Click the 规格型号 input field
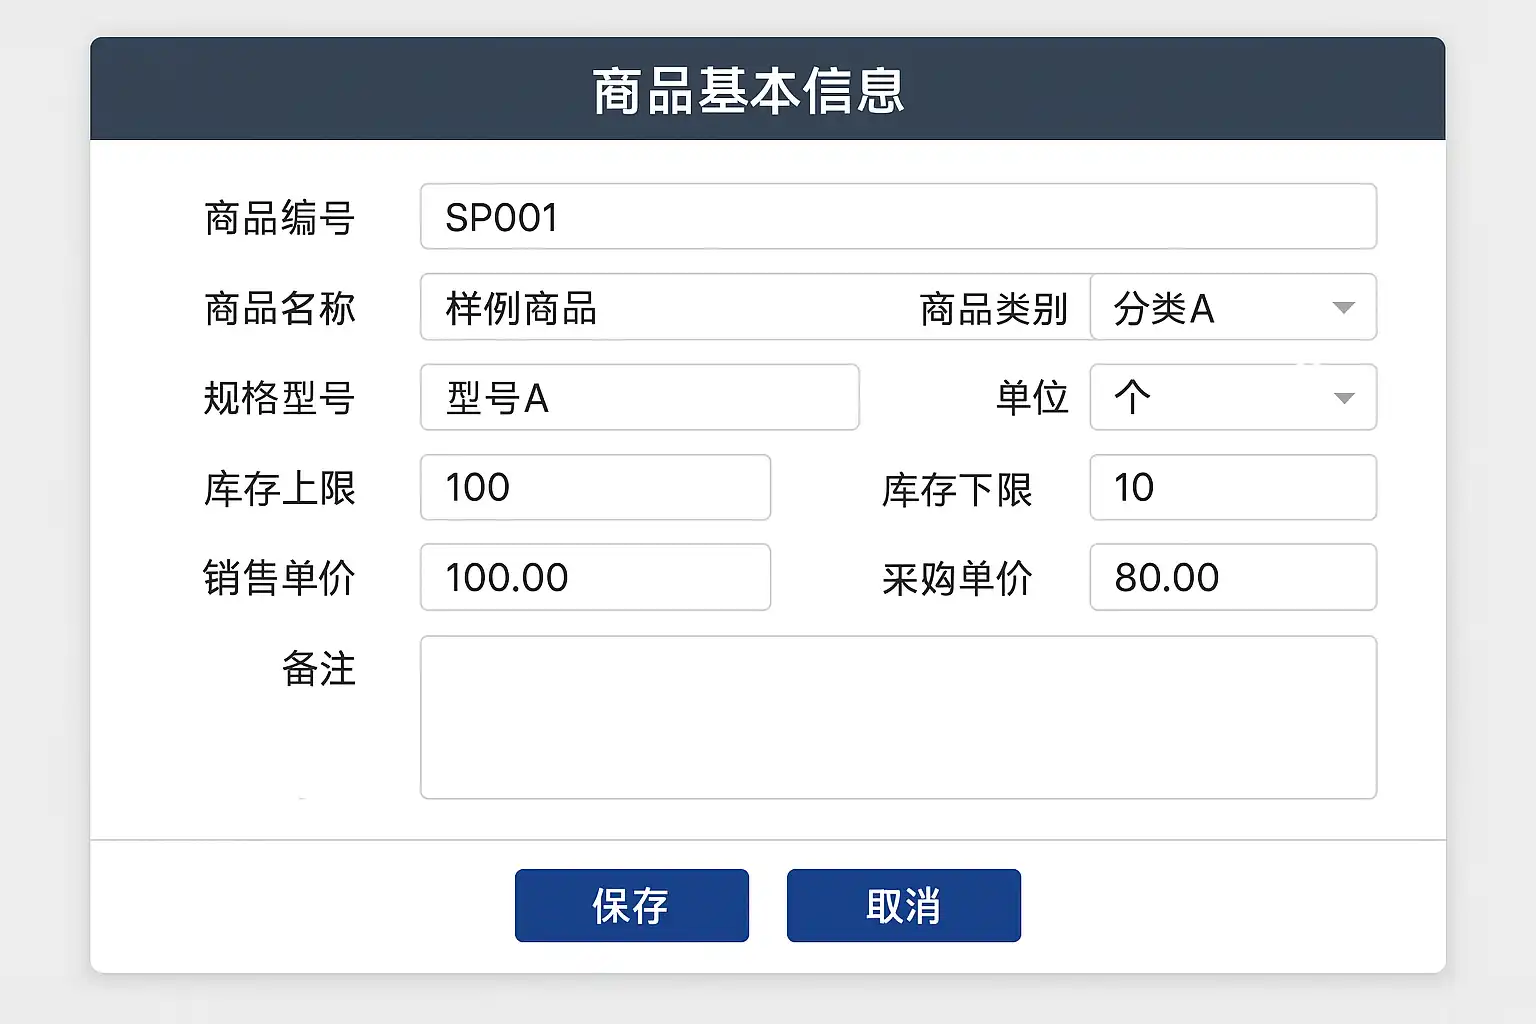Viewport: 1536px width, 1024px height. pos(639,397)
